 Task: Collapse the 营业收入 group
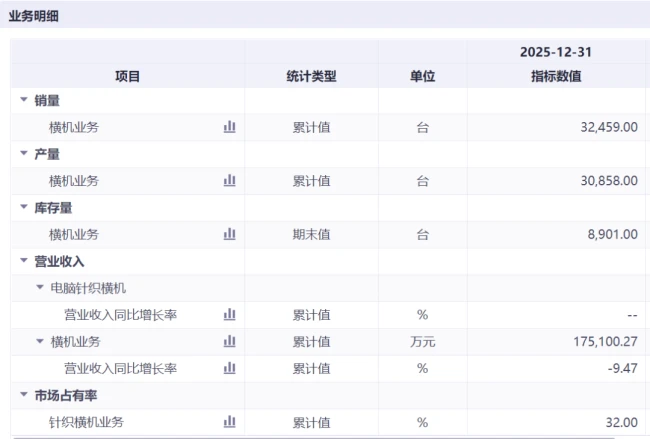pos(24,261)
